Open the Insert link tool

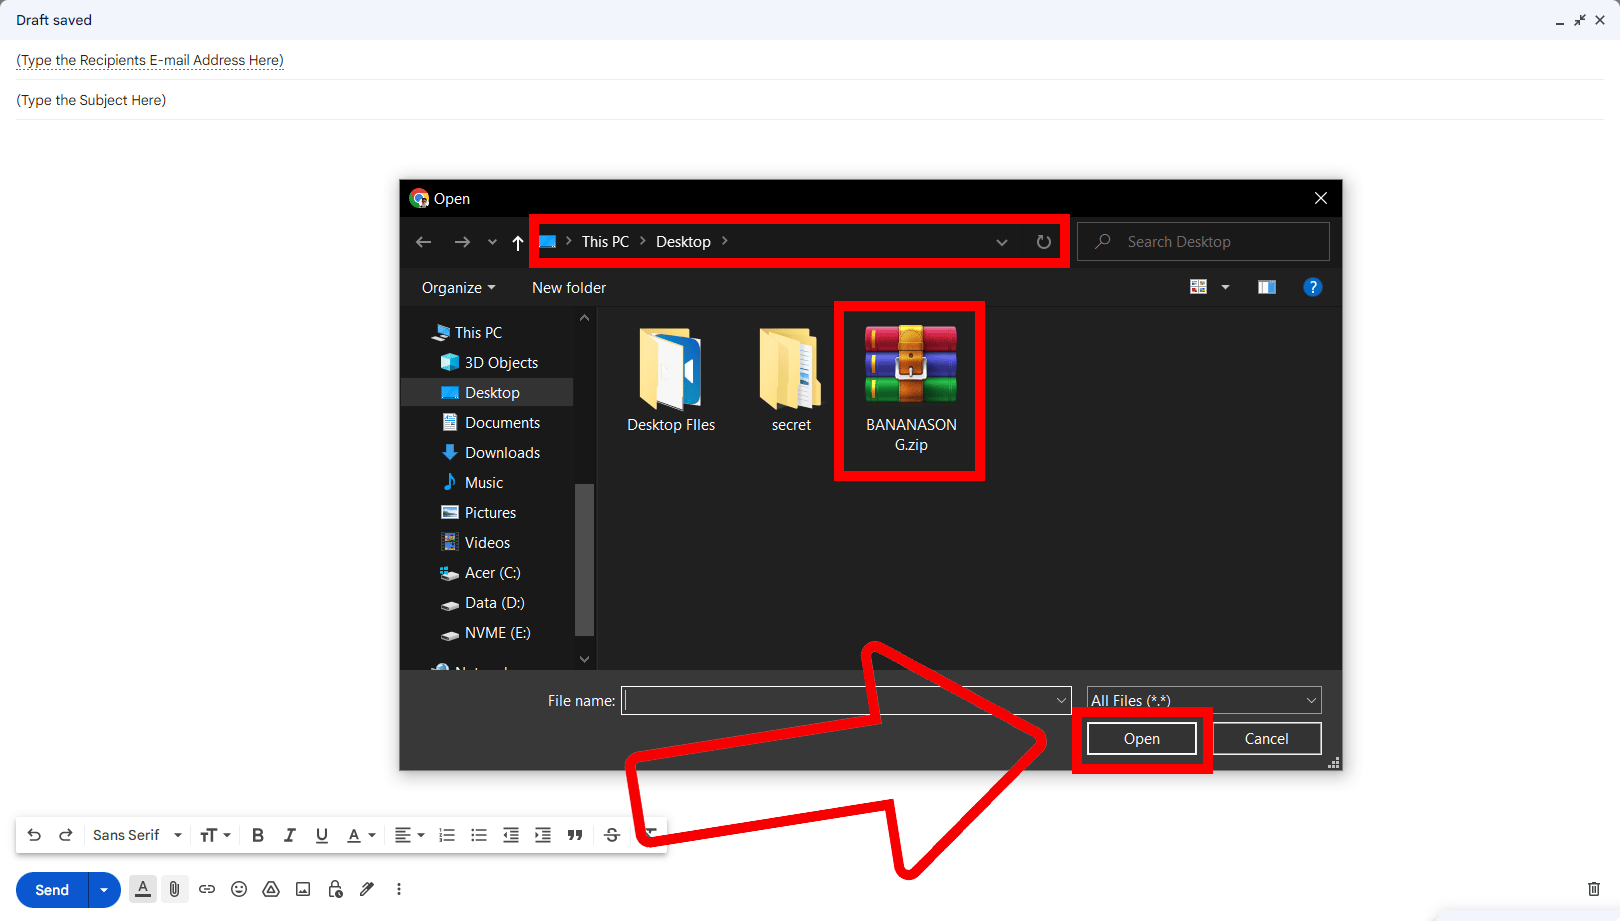coord(207,889)
